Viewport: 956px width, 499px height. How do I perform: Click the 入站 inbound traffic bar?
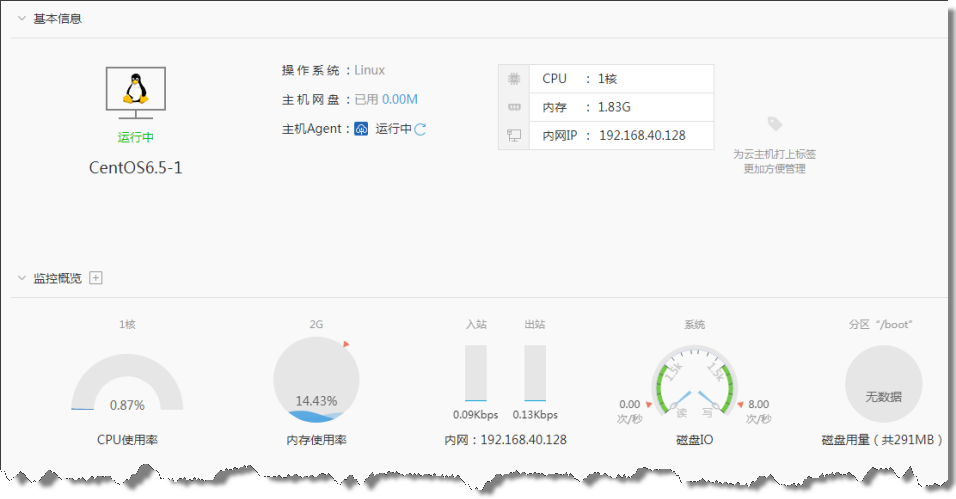click(x=476, y=374)
